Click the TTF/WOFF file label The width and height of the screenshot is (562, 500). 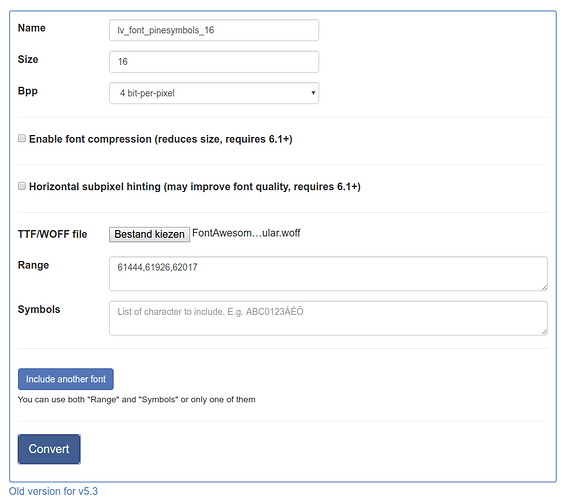point(53,234)
